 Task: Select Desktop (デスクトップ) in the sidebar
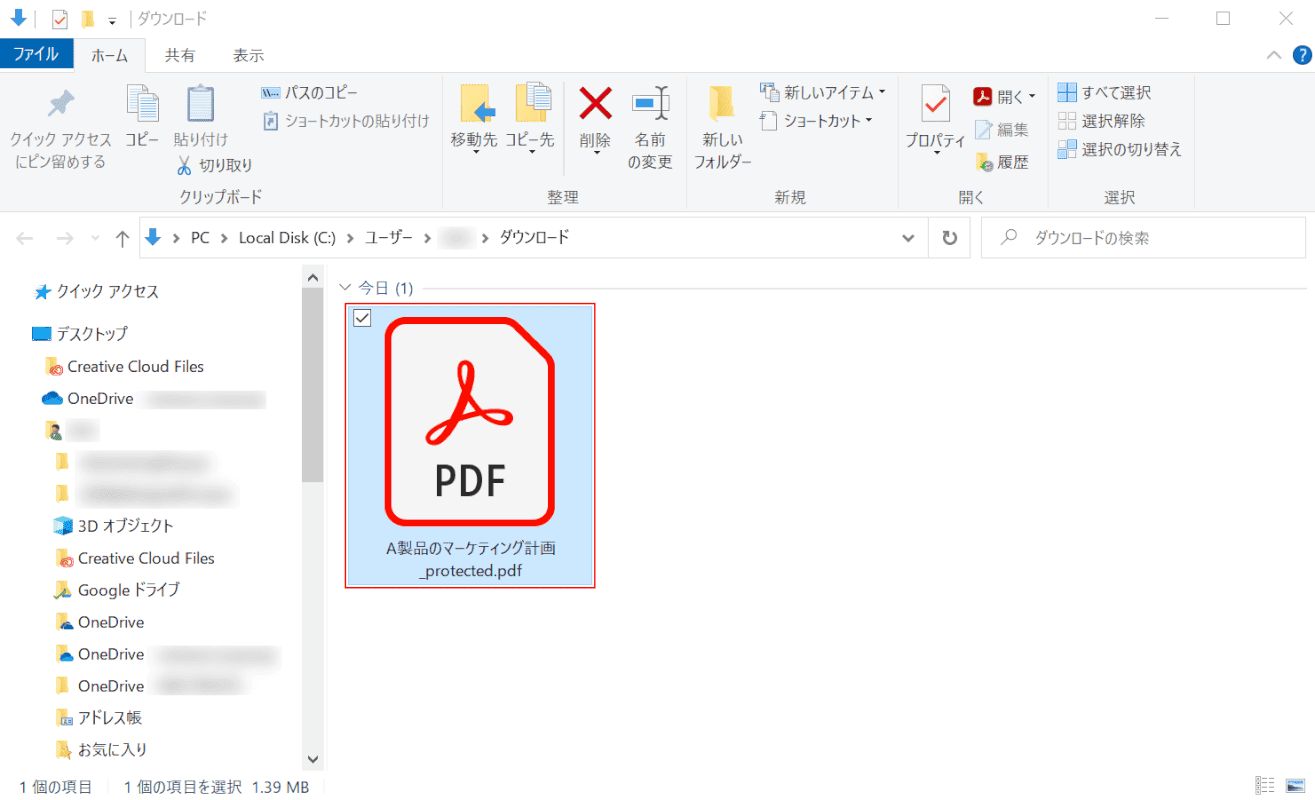[80, 334]
